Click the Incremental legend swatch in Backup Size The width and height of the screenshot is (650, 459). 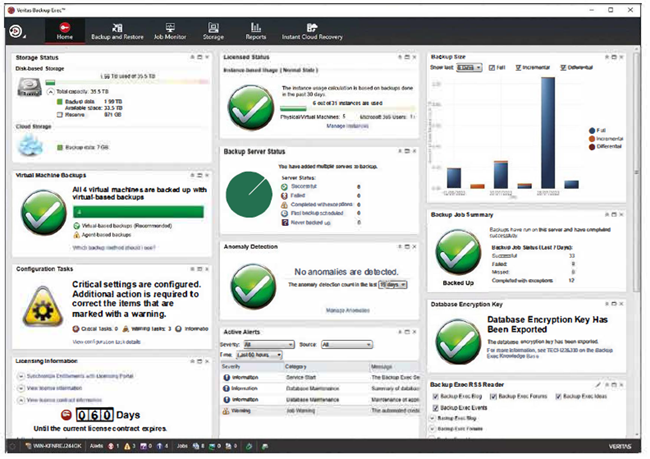click(x=592, y=138)
